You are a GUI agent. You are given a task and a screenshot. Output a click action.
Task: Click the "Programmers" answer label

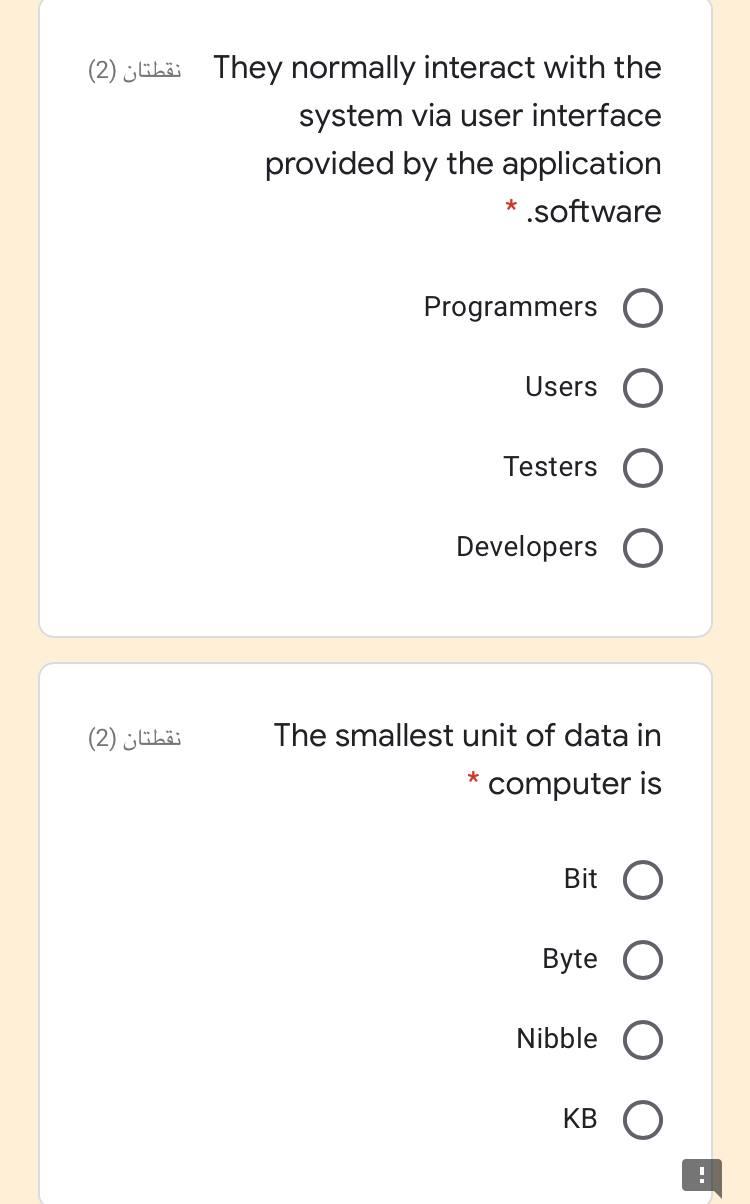[510, 307]
